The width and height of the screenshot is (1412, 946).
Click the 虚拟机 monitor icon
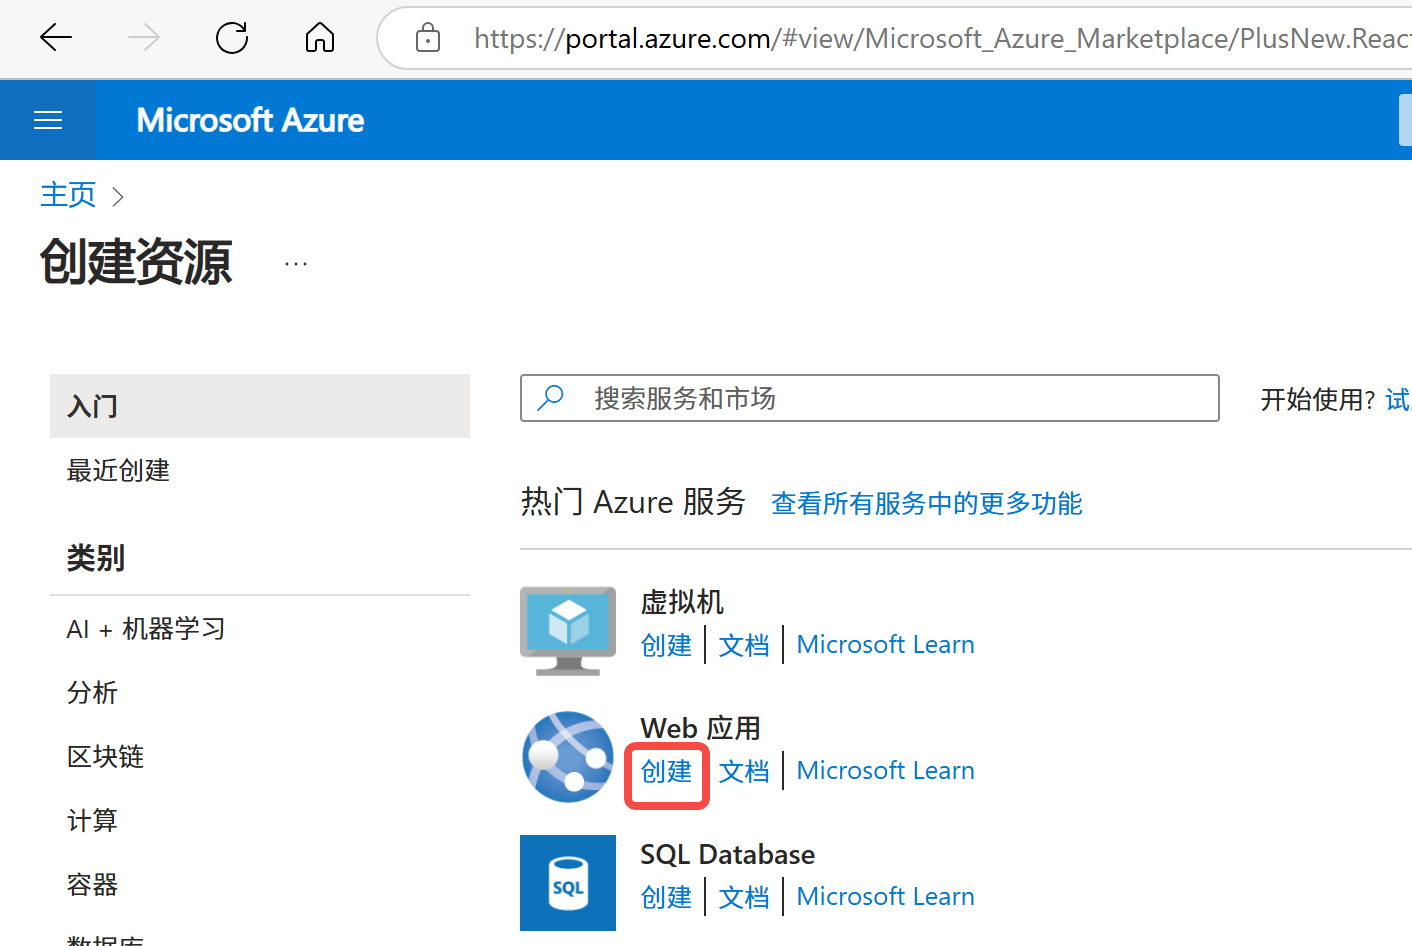tap(568, 631)
